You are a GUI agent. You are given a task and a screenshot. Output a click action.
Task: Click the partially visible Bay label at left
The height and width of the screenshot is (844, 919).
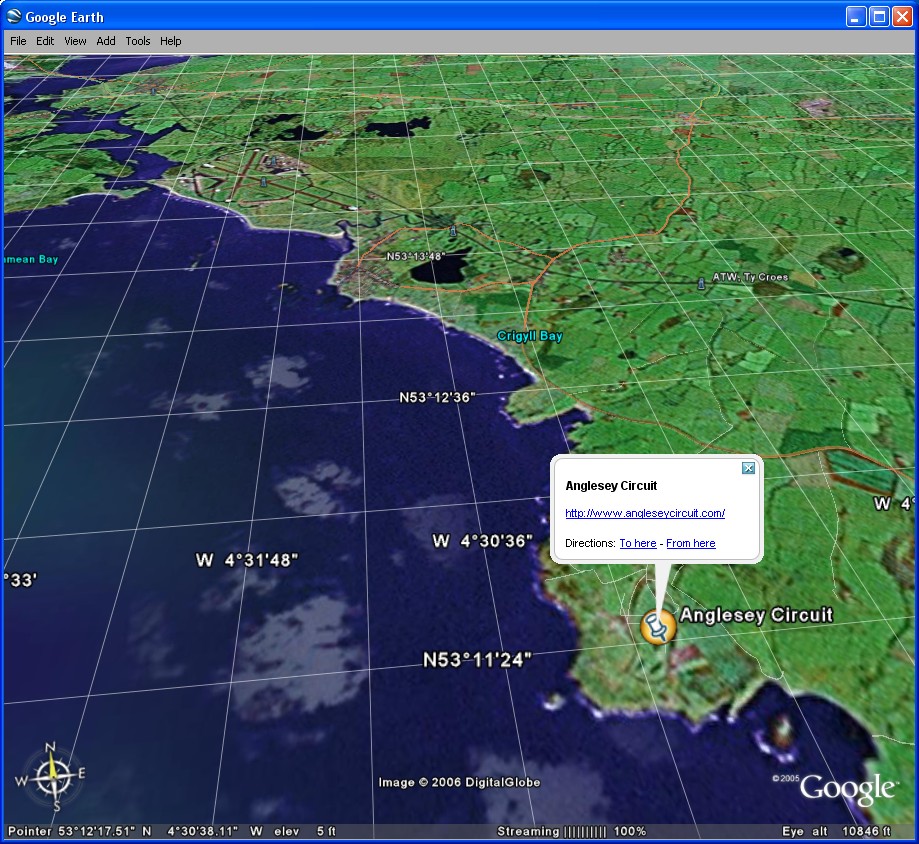(x=30, y=259)
